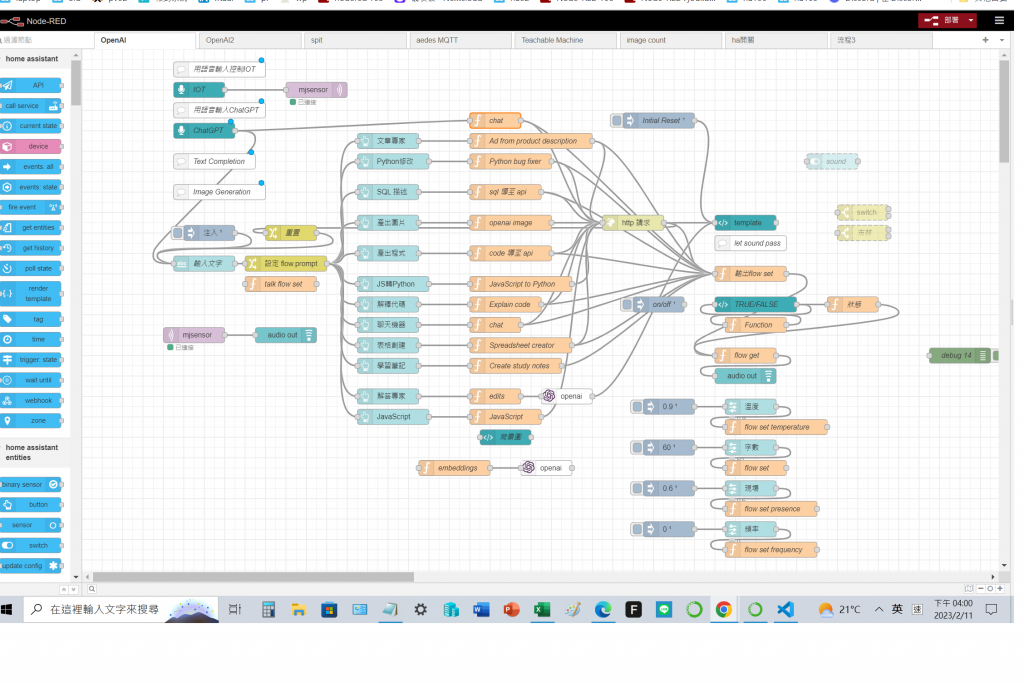
Task: Select the openai image function node
Action: pyautogui.click(x=510, y=223)
